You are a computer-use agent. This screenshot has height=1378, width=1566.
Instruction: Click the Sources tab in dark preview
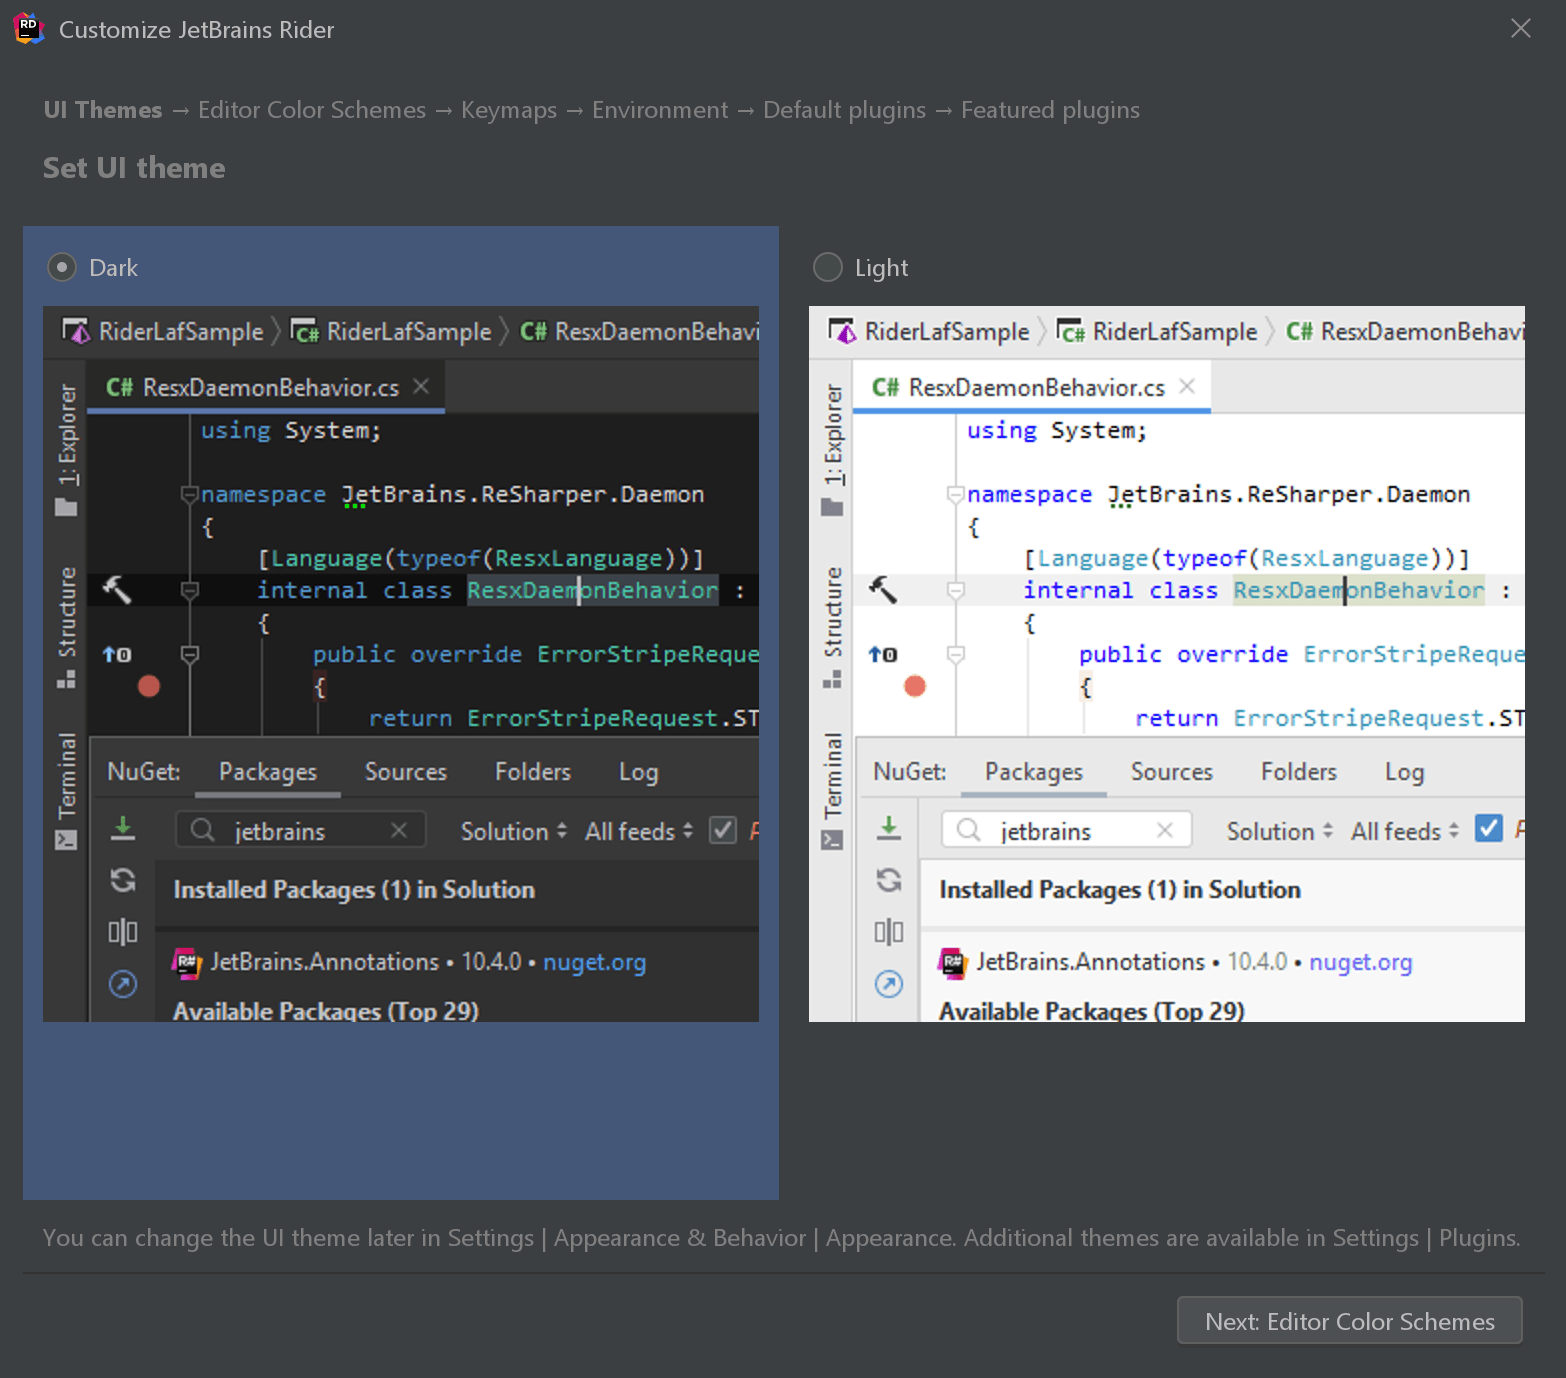pos(405,772)
